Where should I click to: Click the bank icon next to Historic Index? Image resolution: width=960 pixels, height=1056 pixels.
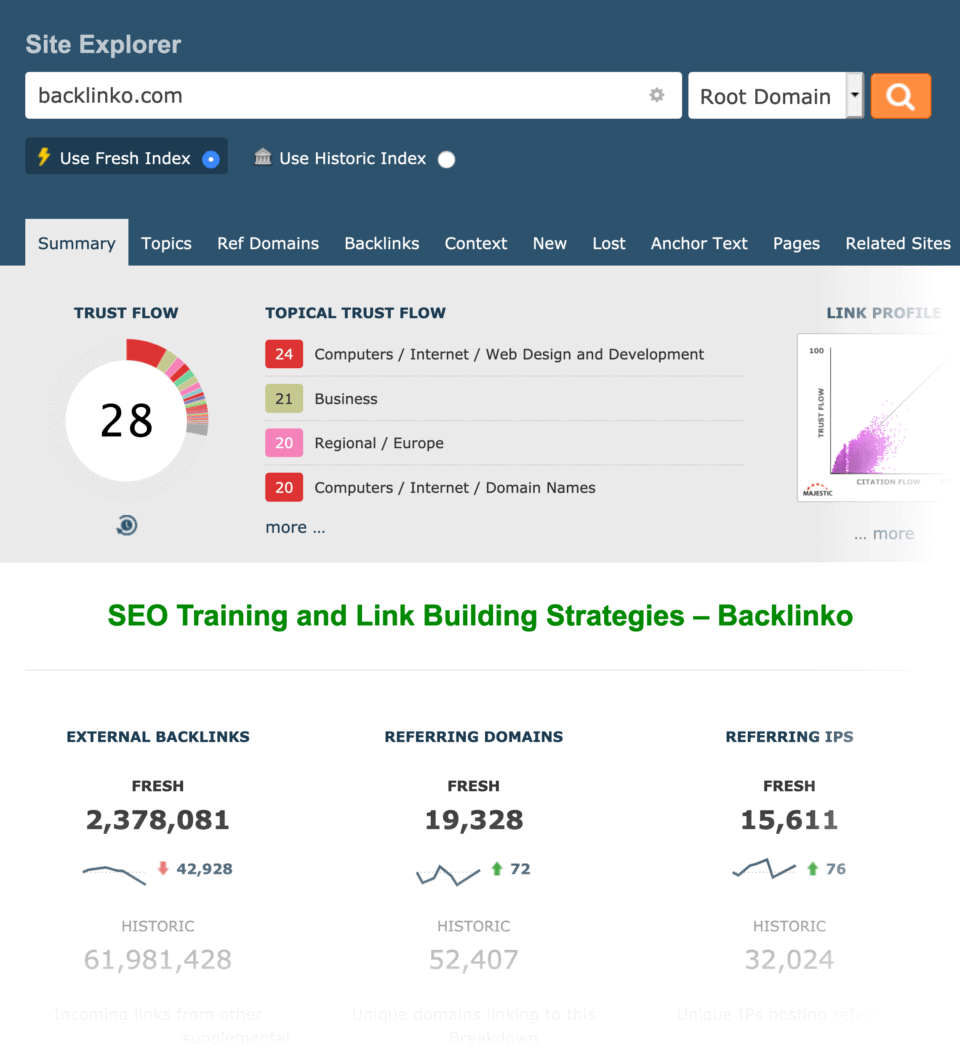tap(261, 158)
